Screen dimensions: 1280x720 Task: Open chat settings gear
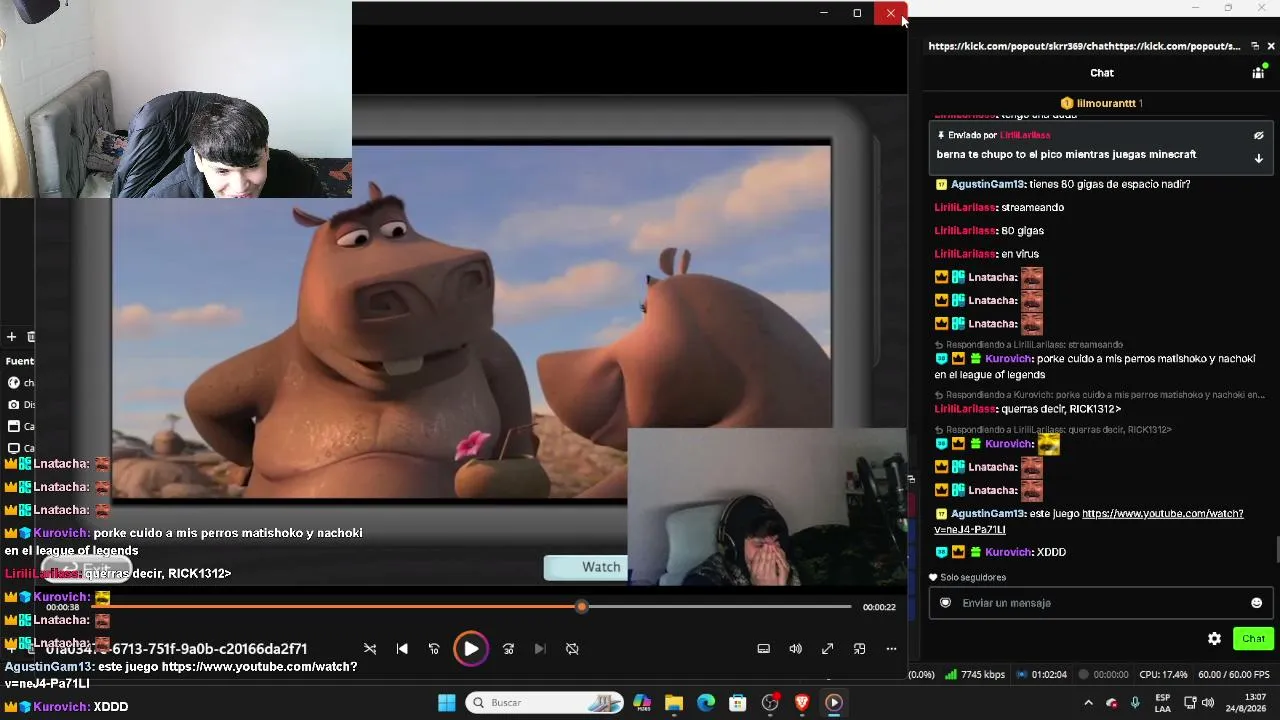(1214, 639)
